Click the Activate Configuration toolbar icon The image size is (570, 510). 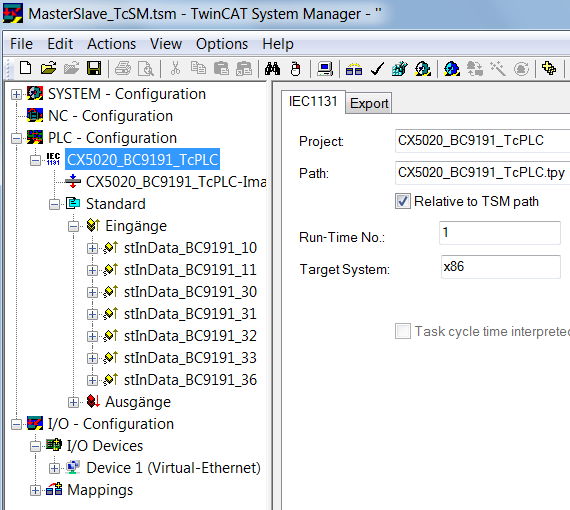(x=400, y=68)
